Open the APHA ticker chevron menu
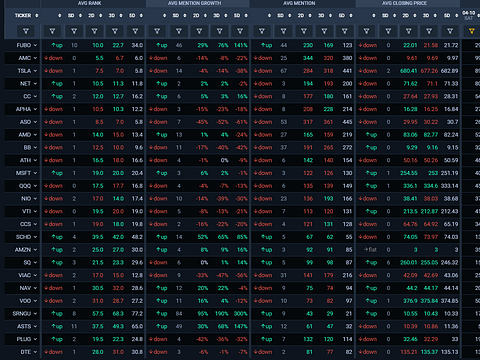 point(35,109)
